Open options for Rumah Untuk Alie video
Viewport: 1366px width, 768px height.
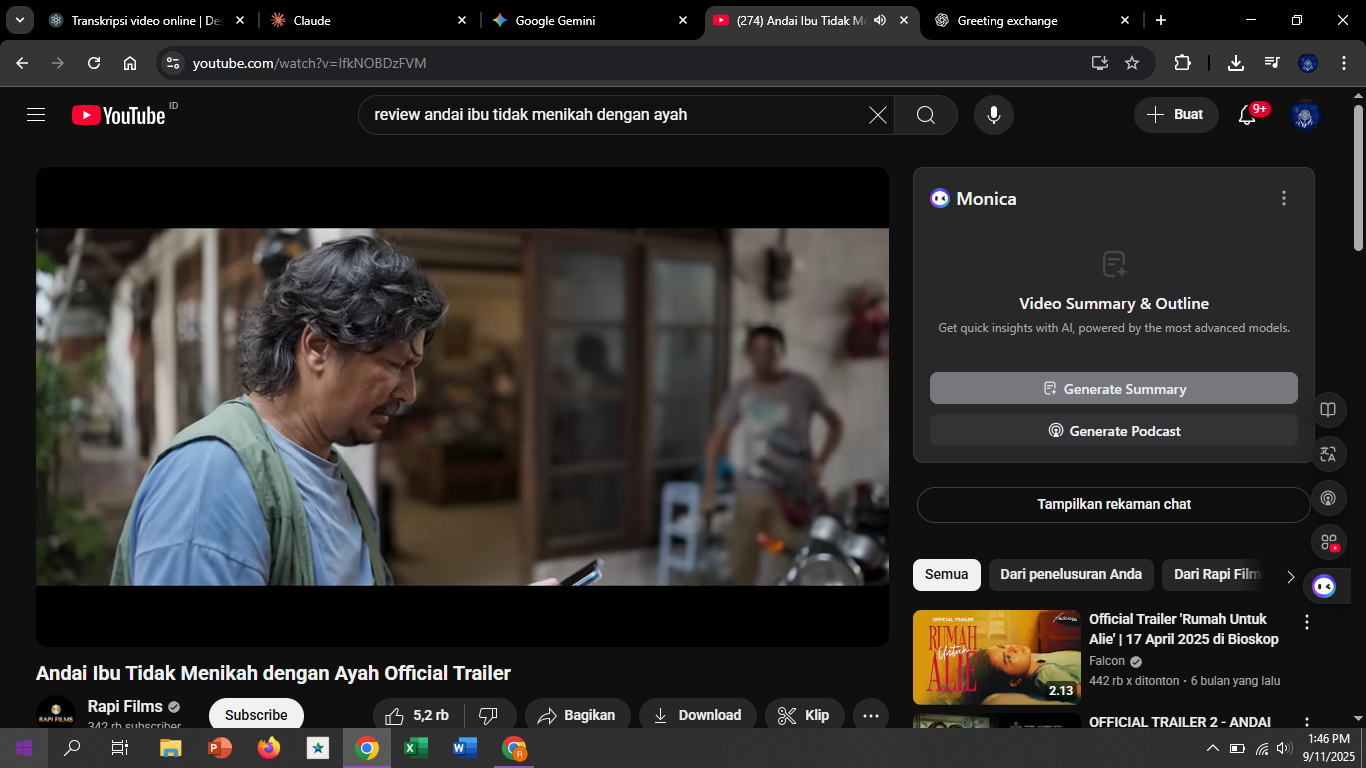point(1306,622)
